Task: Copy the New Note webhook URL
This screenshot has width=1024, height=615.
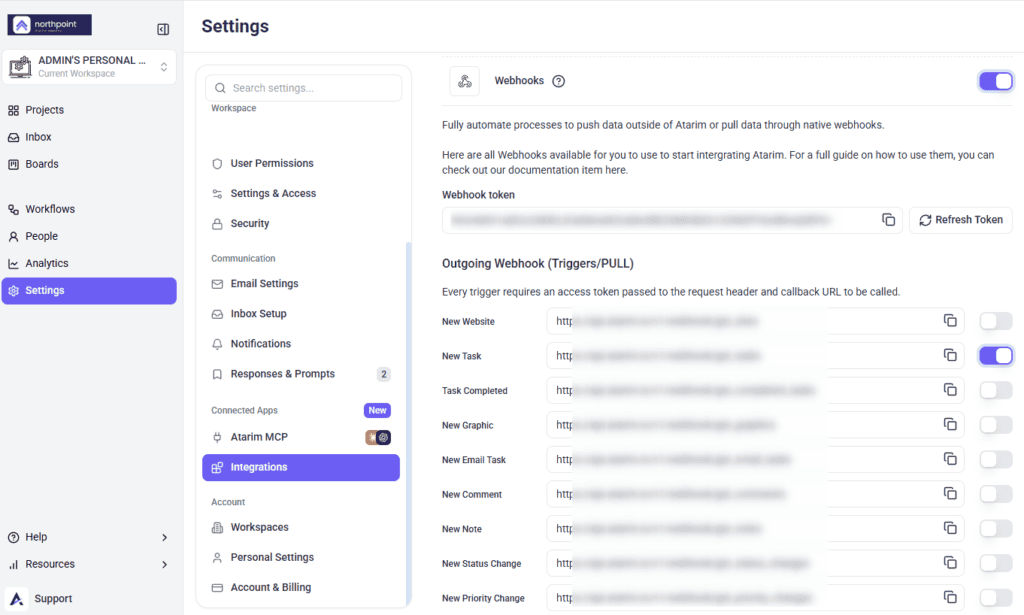Action: pos(950,528)
